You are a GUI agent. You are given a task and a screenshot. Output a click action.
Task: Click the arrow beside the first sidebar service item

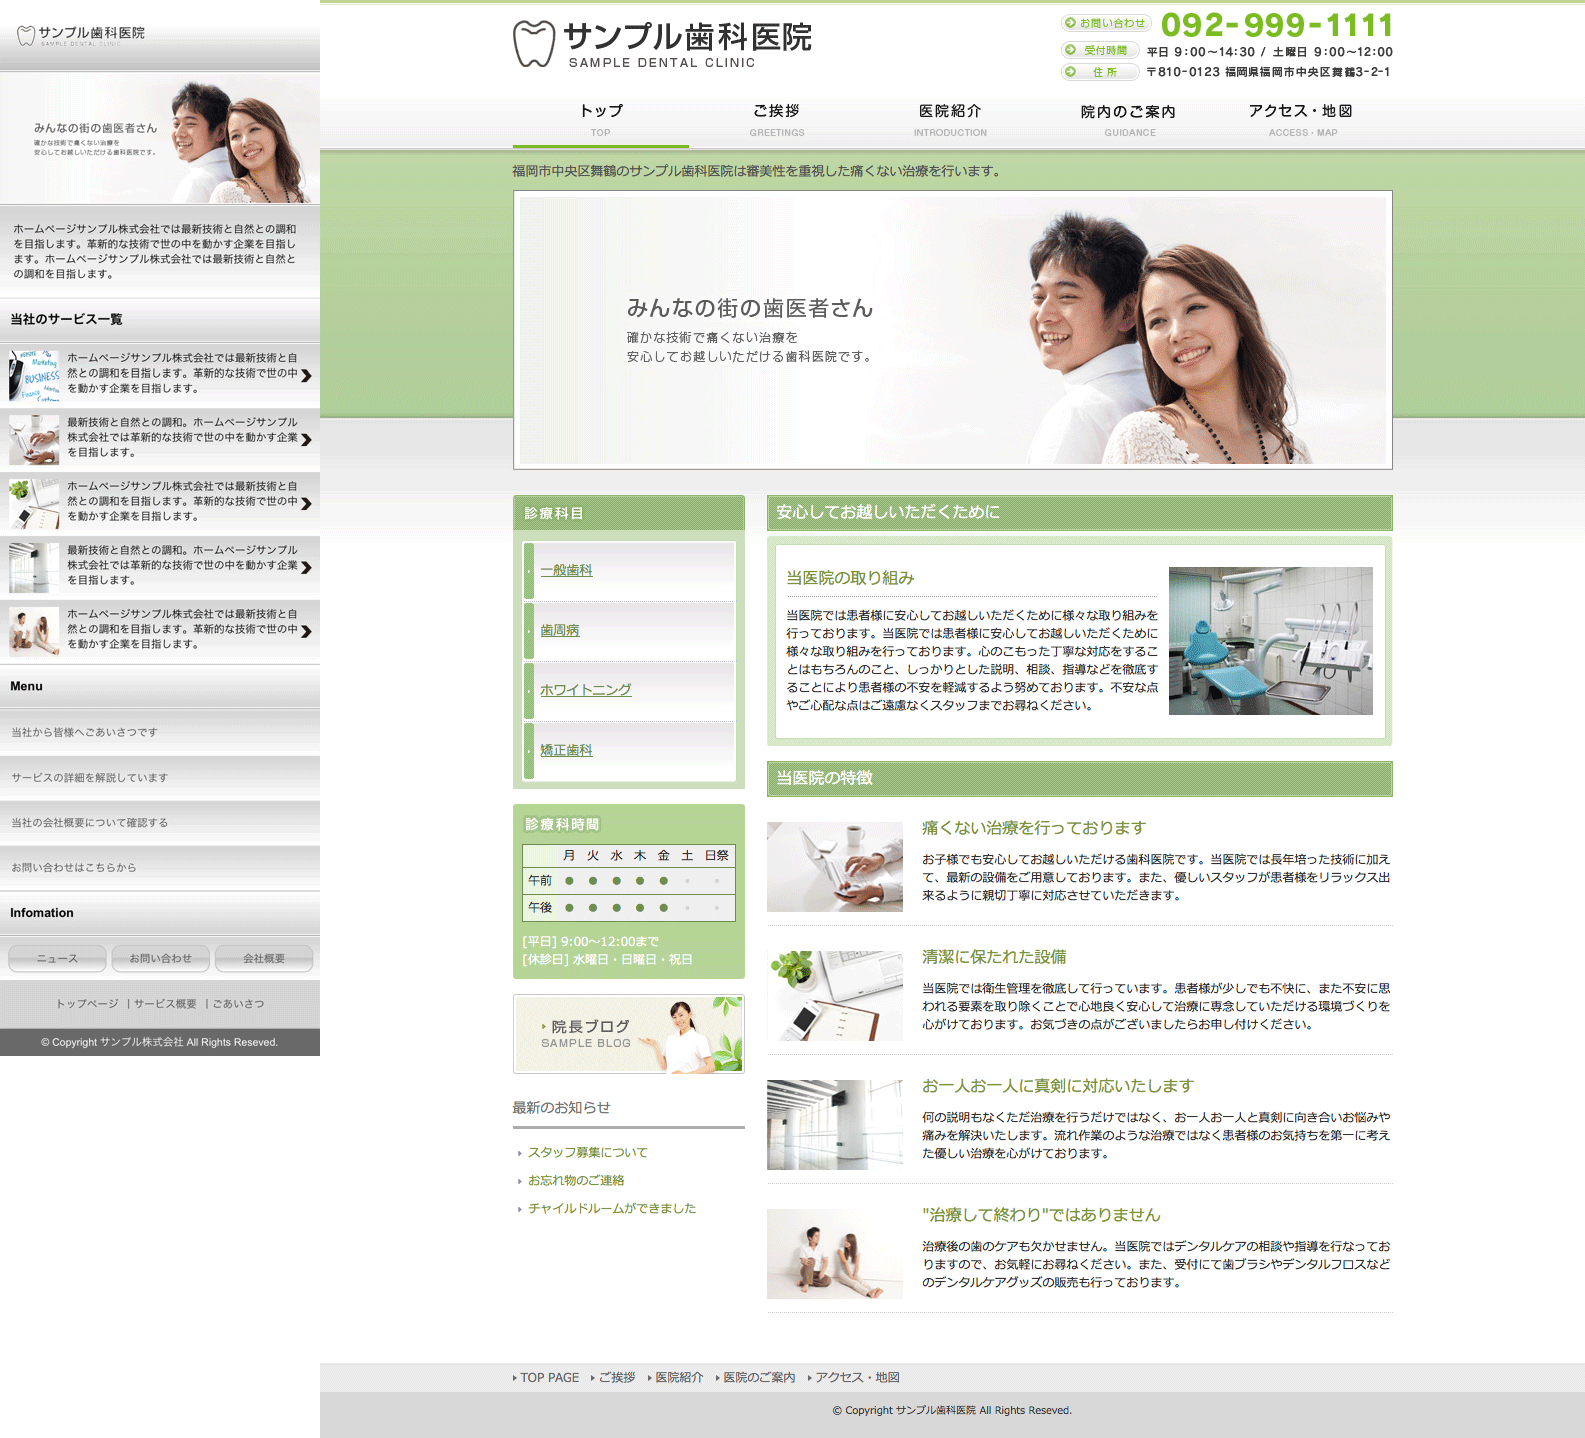(306, 376)
